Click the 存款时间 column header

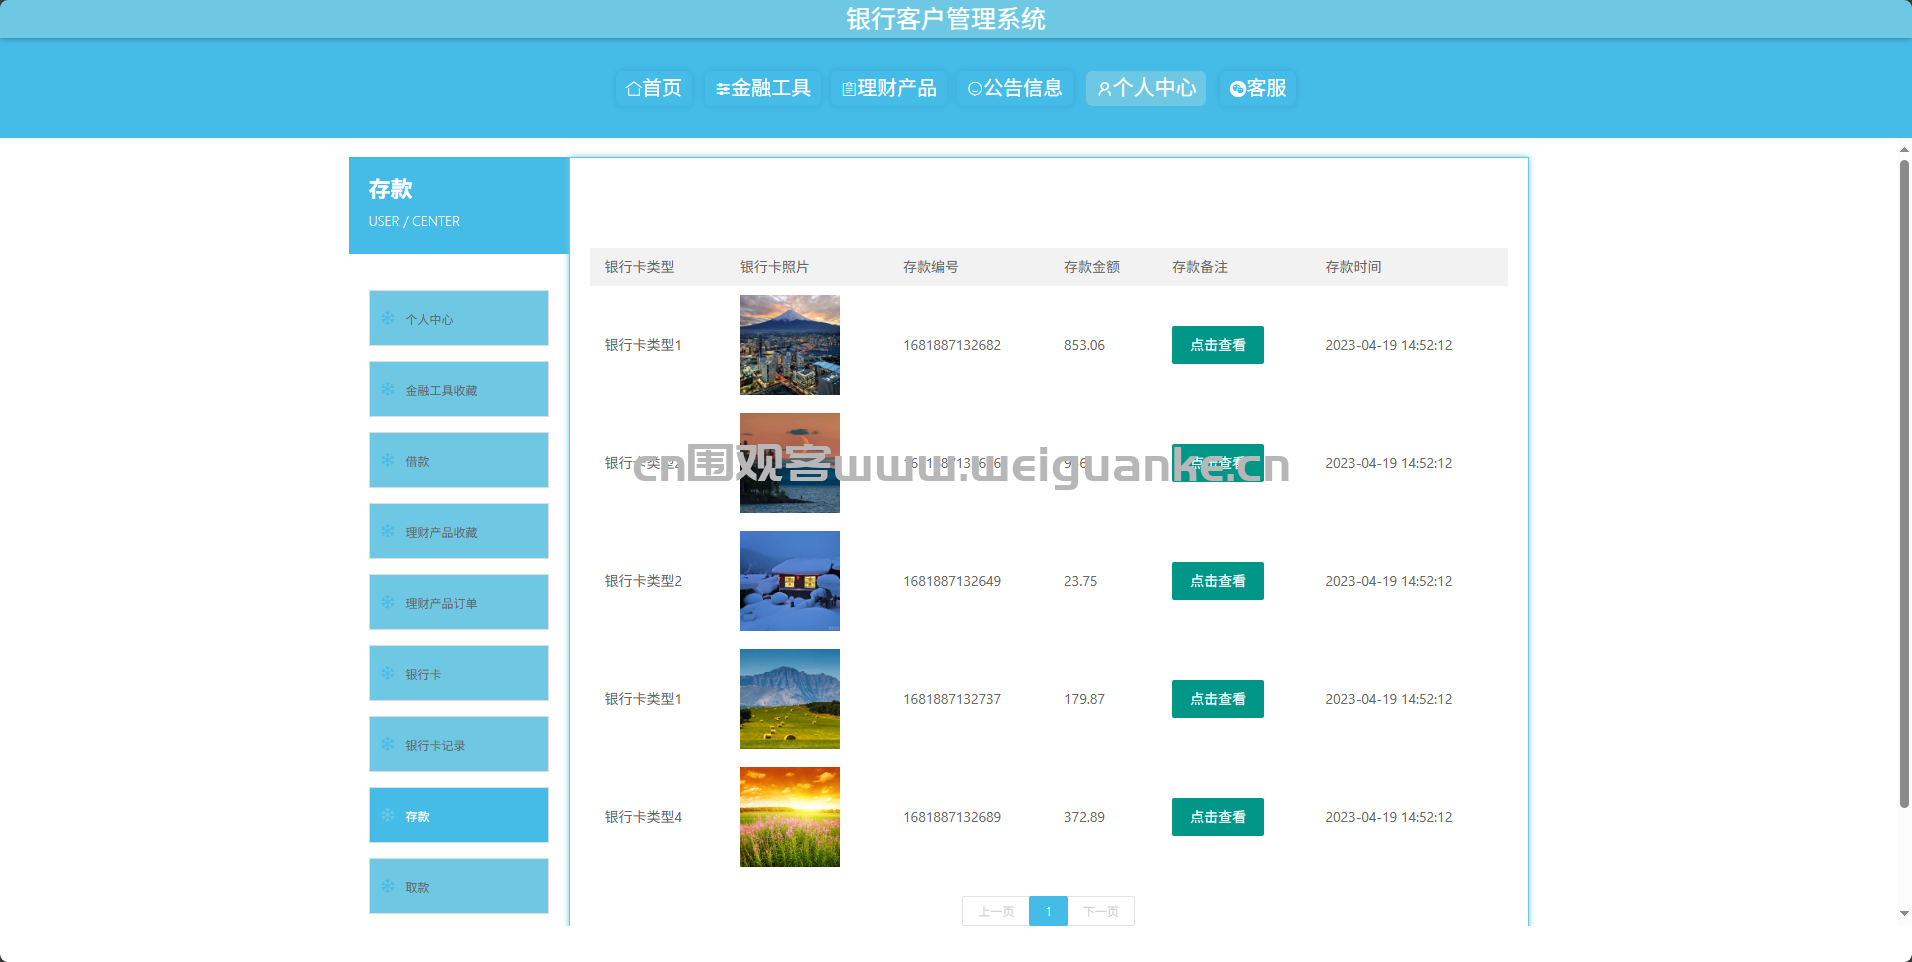1353,267
